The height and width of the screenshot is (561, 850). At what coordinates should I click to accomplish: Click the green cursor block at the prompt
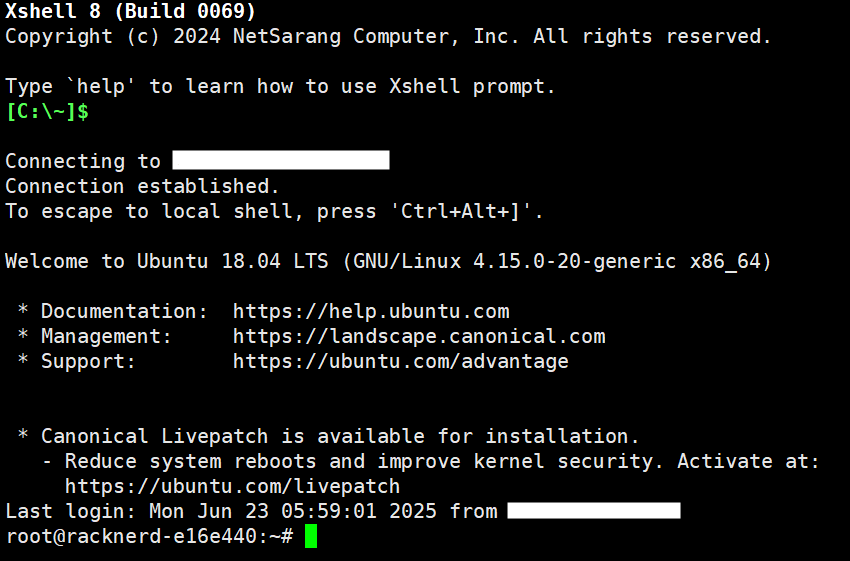[x=311, y=536]
